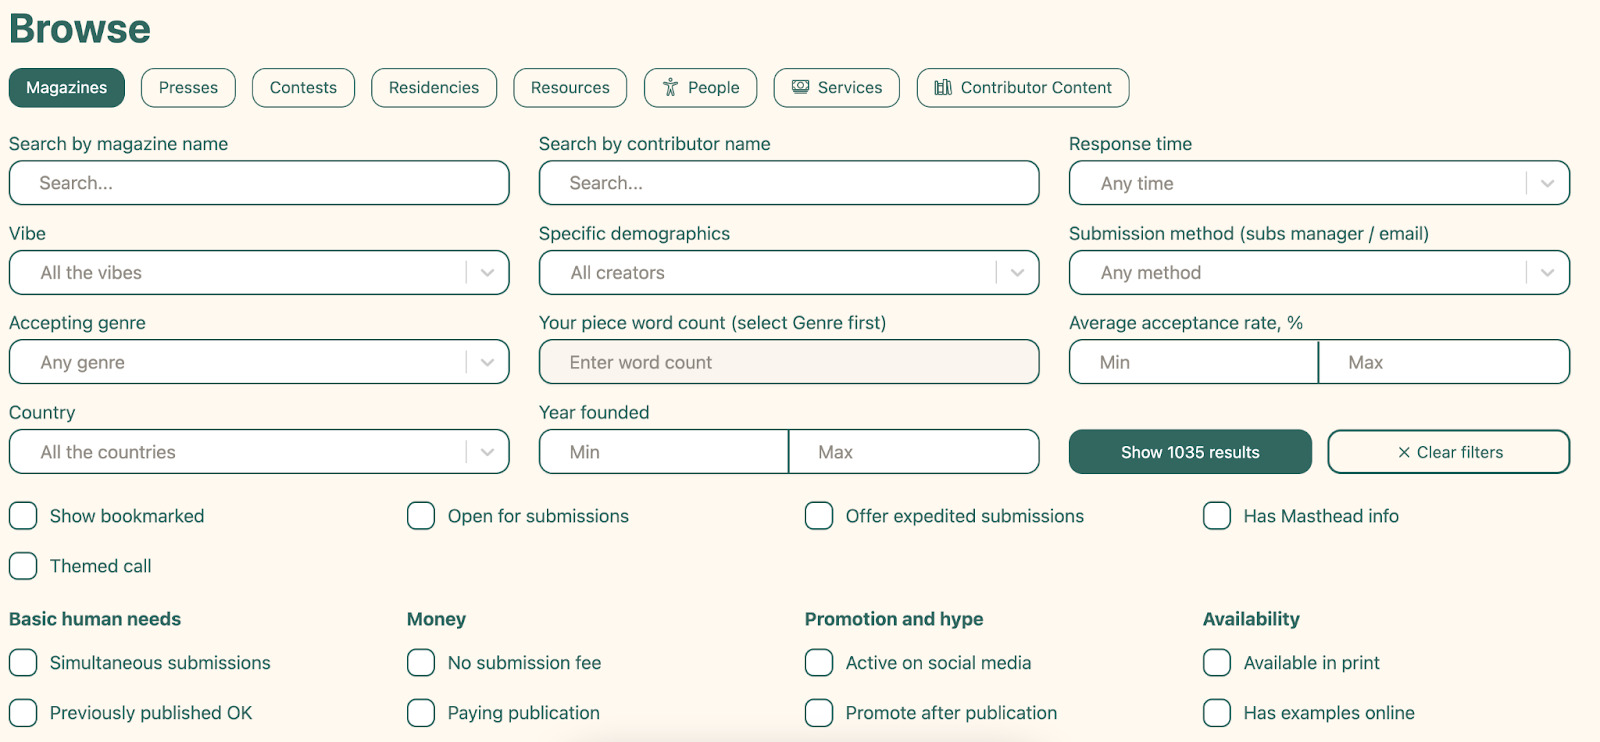Open the Residencies tab
1600x742 pixels.
(x=434, y=88)
